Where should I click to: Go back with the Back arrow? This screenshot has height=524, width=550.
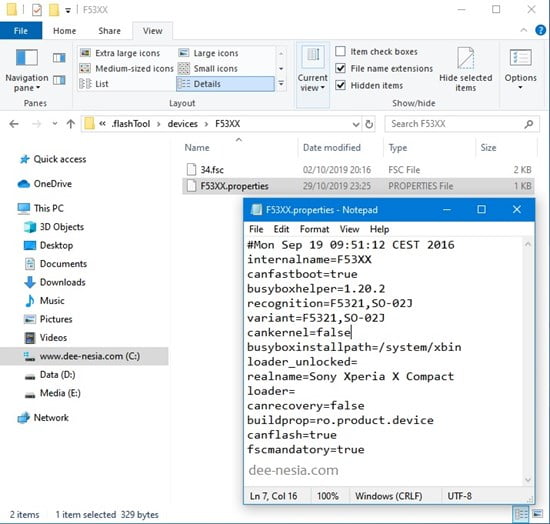click(14, 124)
